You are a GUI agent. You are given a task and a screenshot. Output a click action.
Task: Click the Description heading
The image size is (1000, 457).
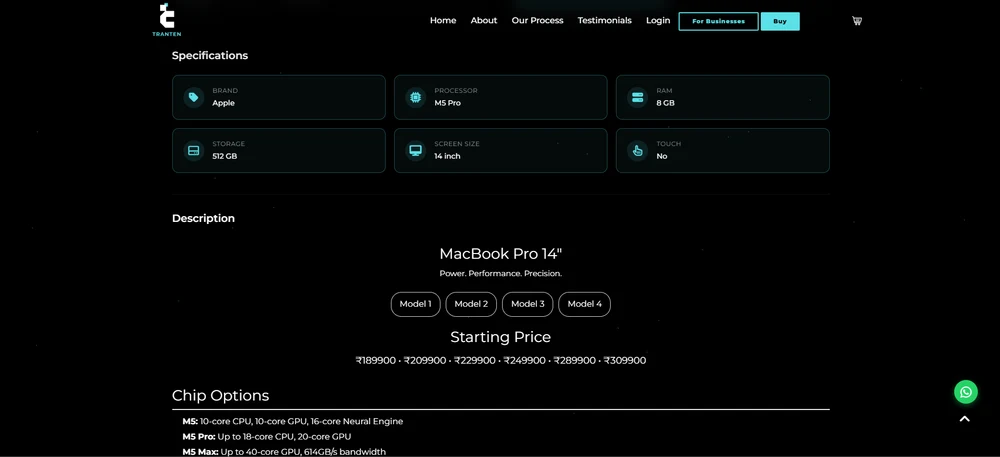(x=203, y=219)
